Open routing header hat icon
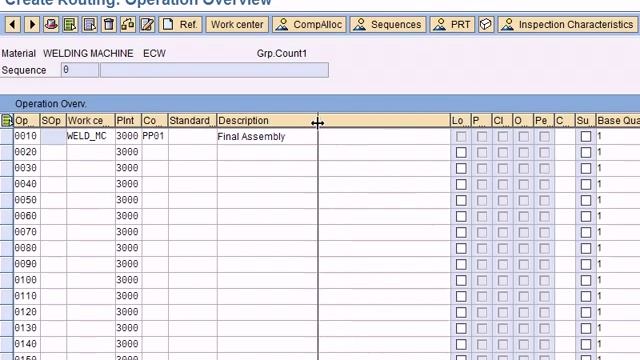This screenshot has height=360, width=640. coord(51,24)
